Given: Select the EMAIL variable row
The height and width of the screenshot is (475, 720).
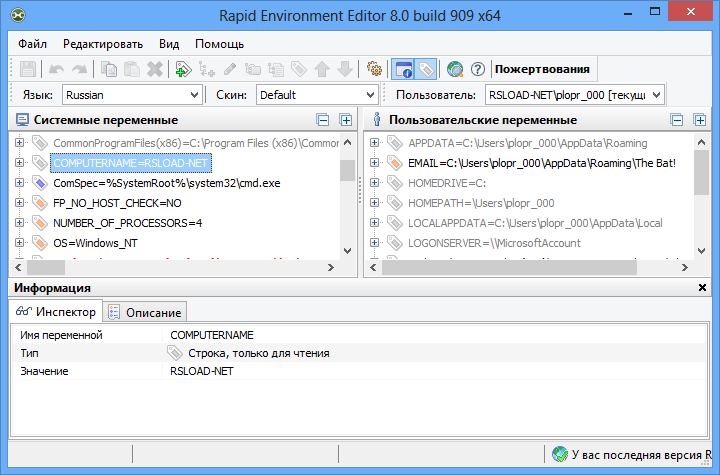Looking at the screenshot, I should [x=542, y=163].
